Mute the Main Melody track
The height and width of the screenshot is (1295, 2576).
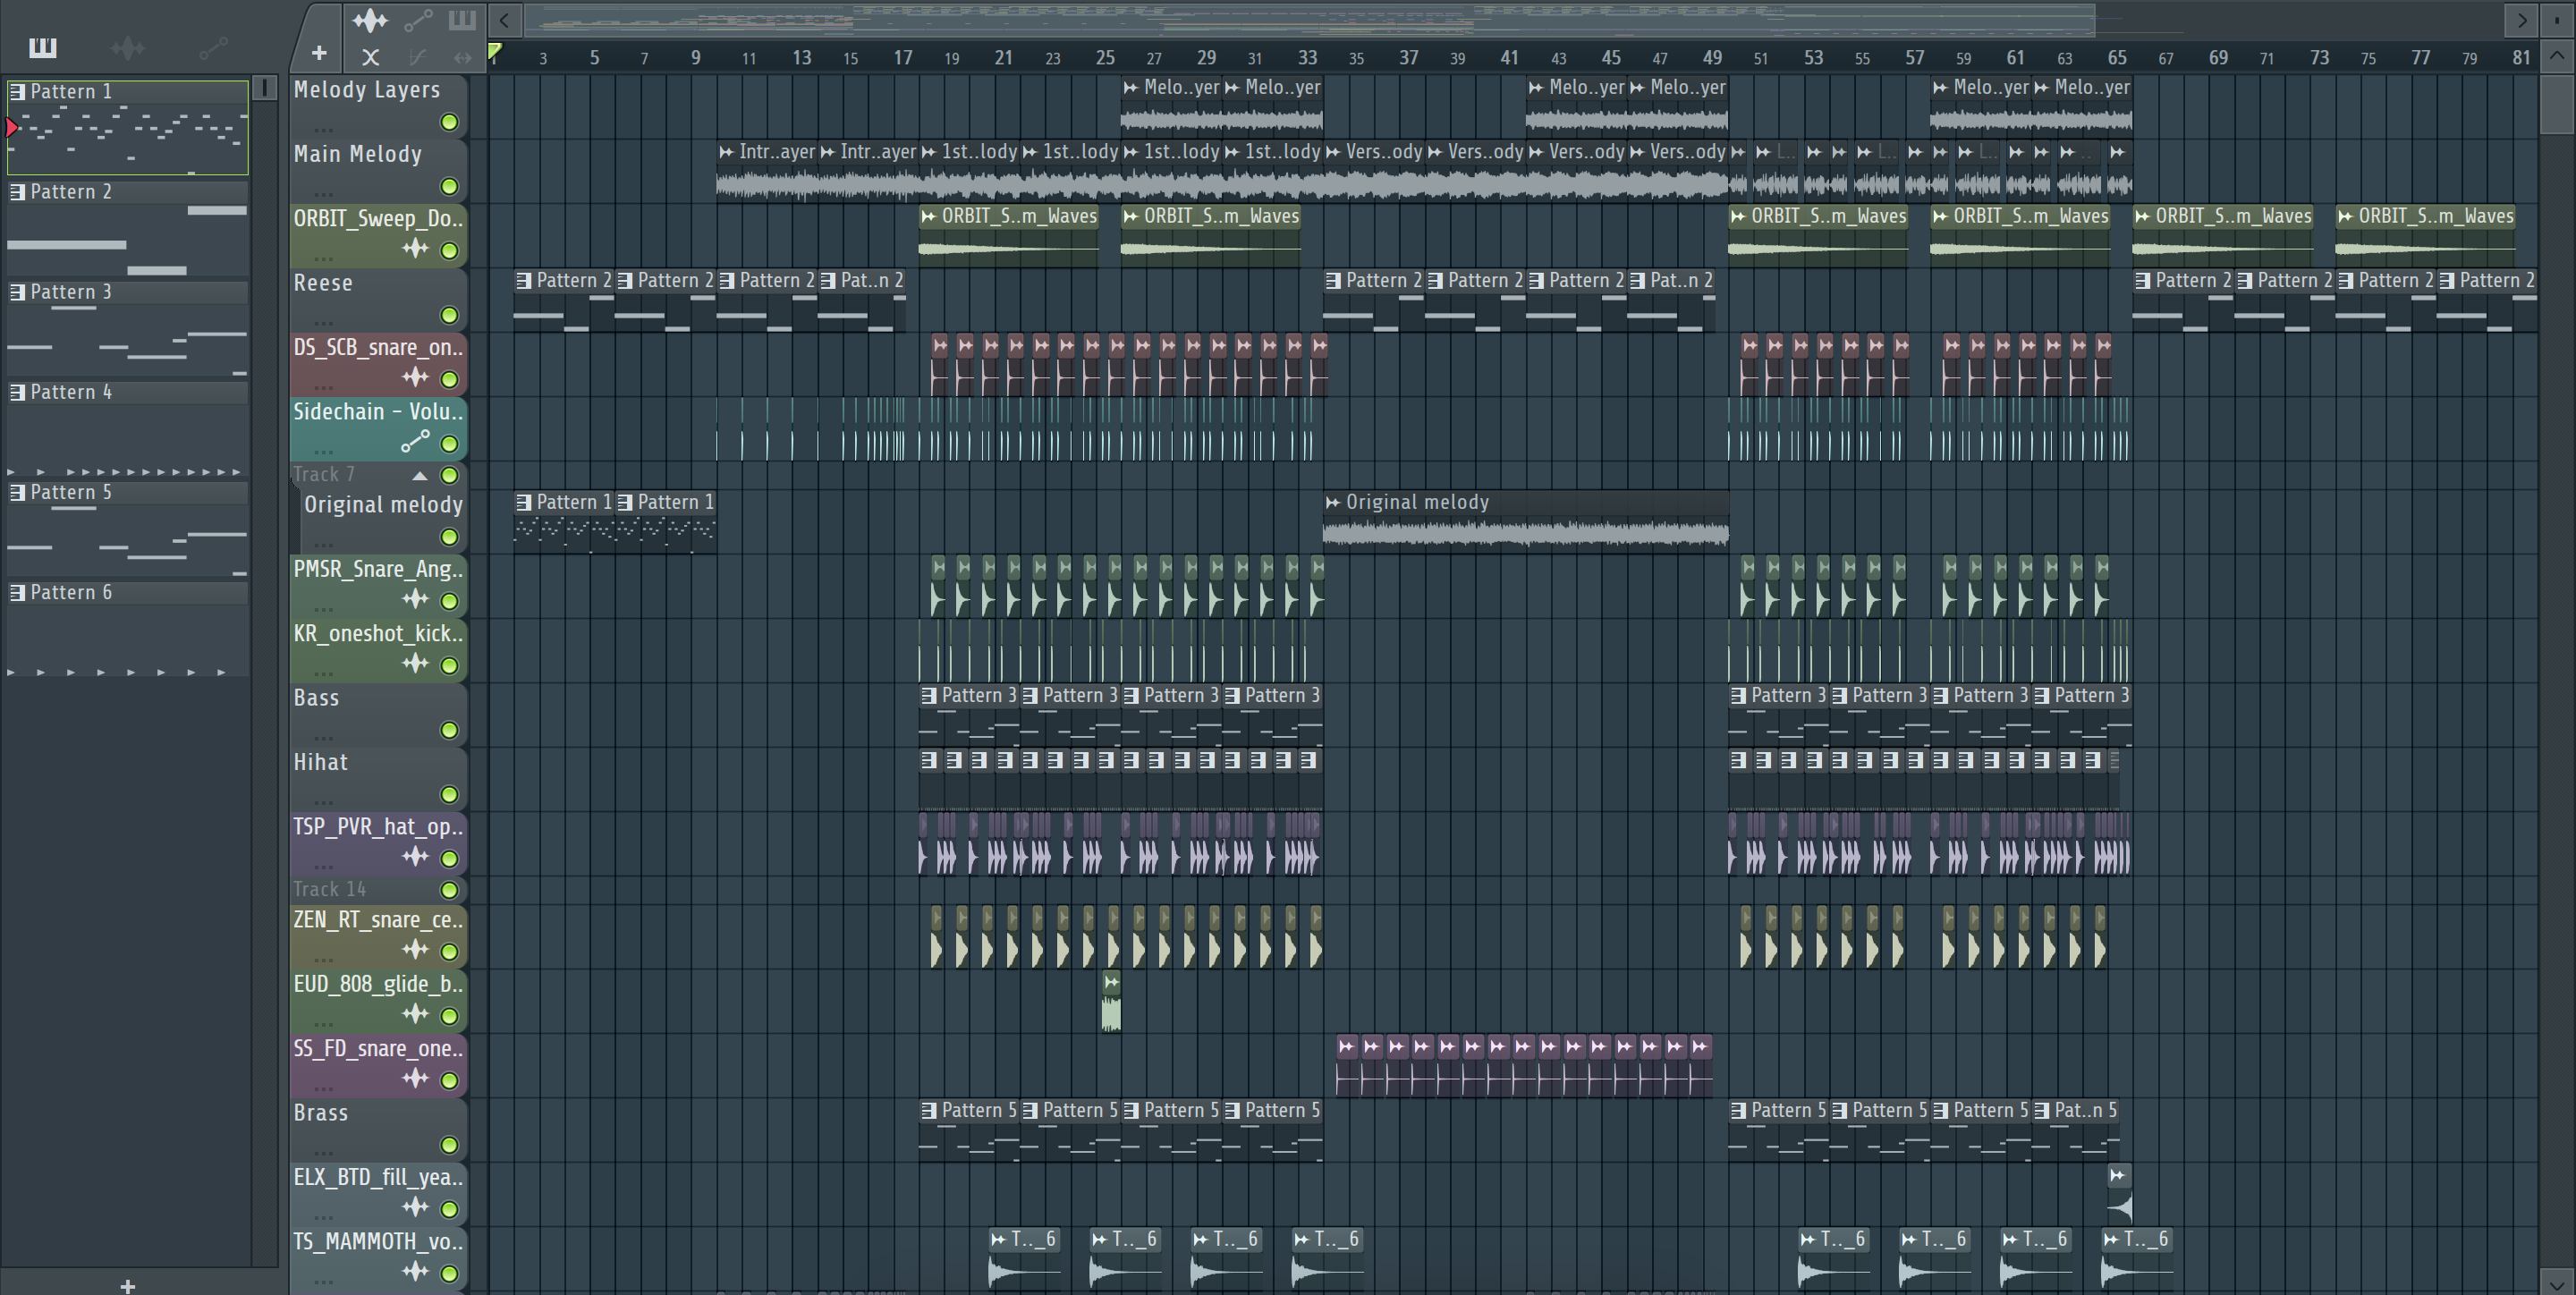450,186
